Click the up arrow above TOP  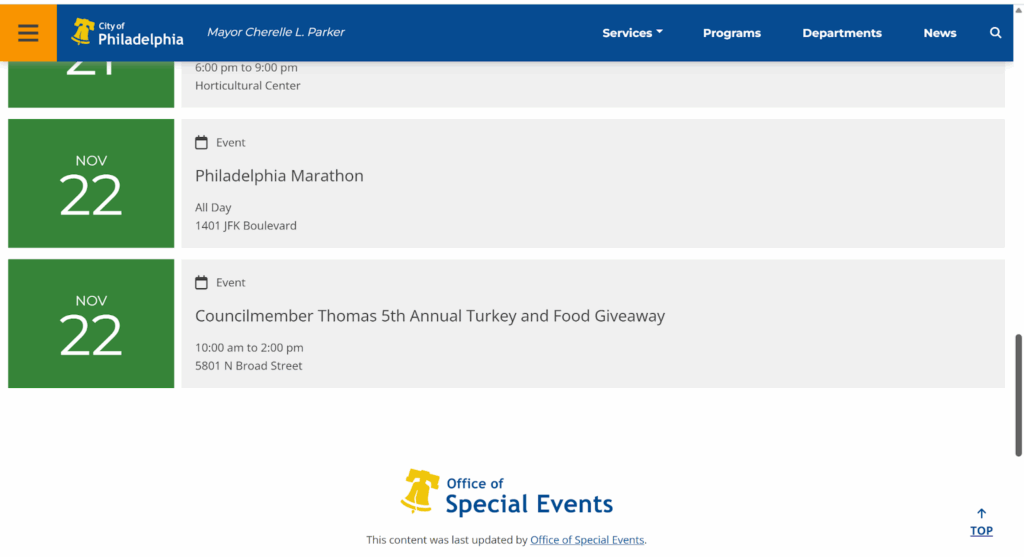point(981,514)
